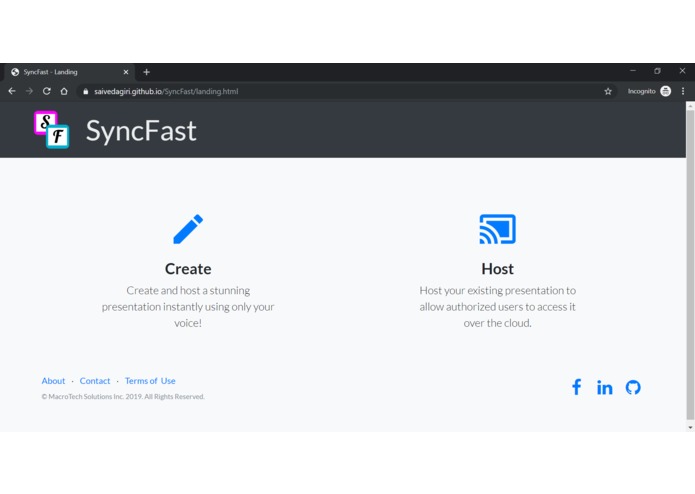
Task: Select the Create heading
Action: point(188,268)
